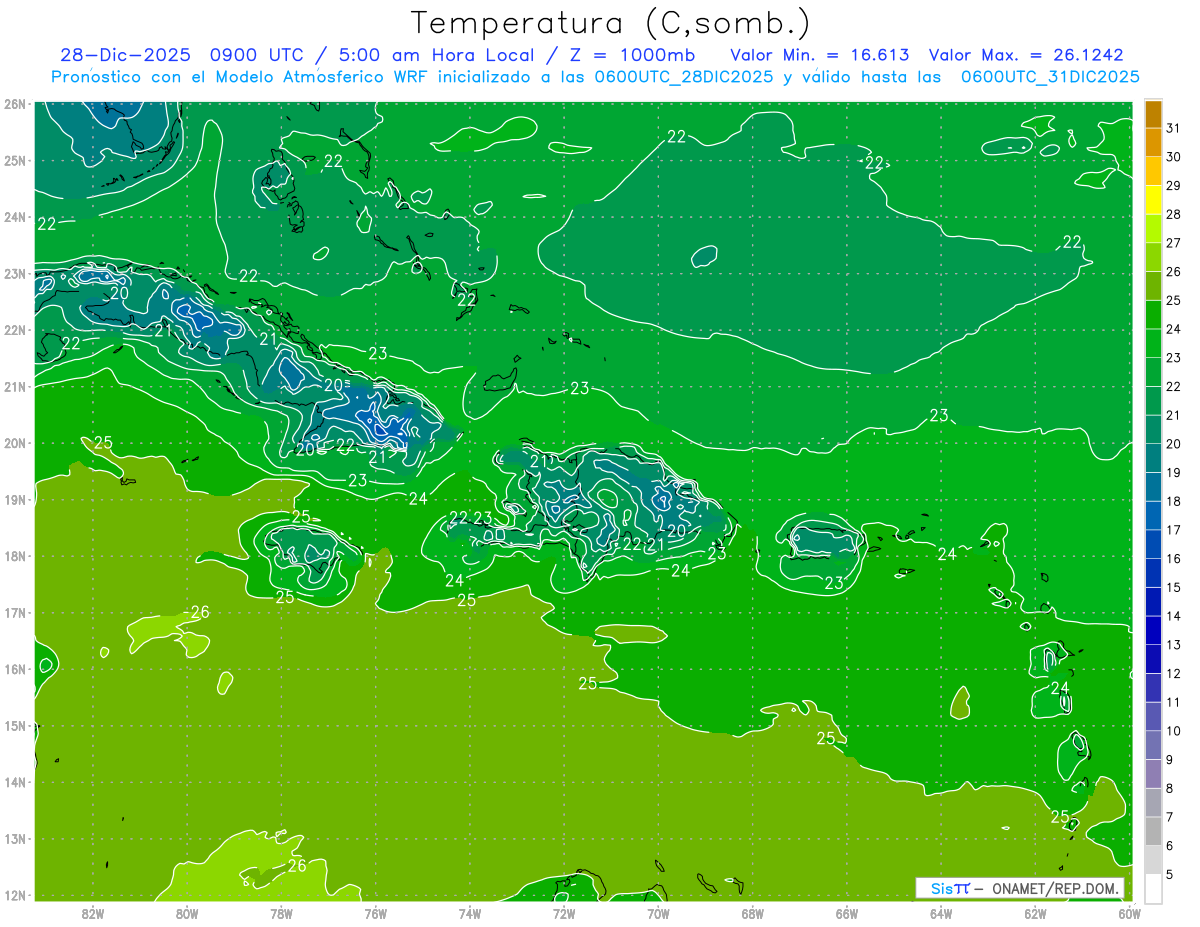Click the '0600UTC_31DIC2025' valid-until time
Viewport: 1200px width, 927px height.
tap(1050, 77)
